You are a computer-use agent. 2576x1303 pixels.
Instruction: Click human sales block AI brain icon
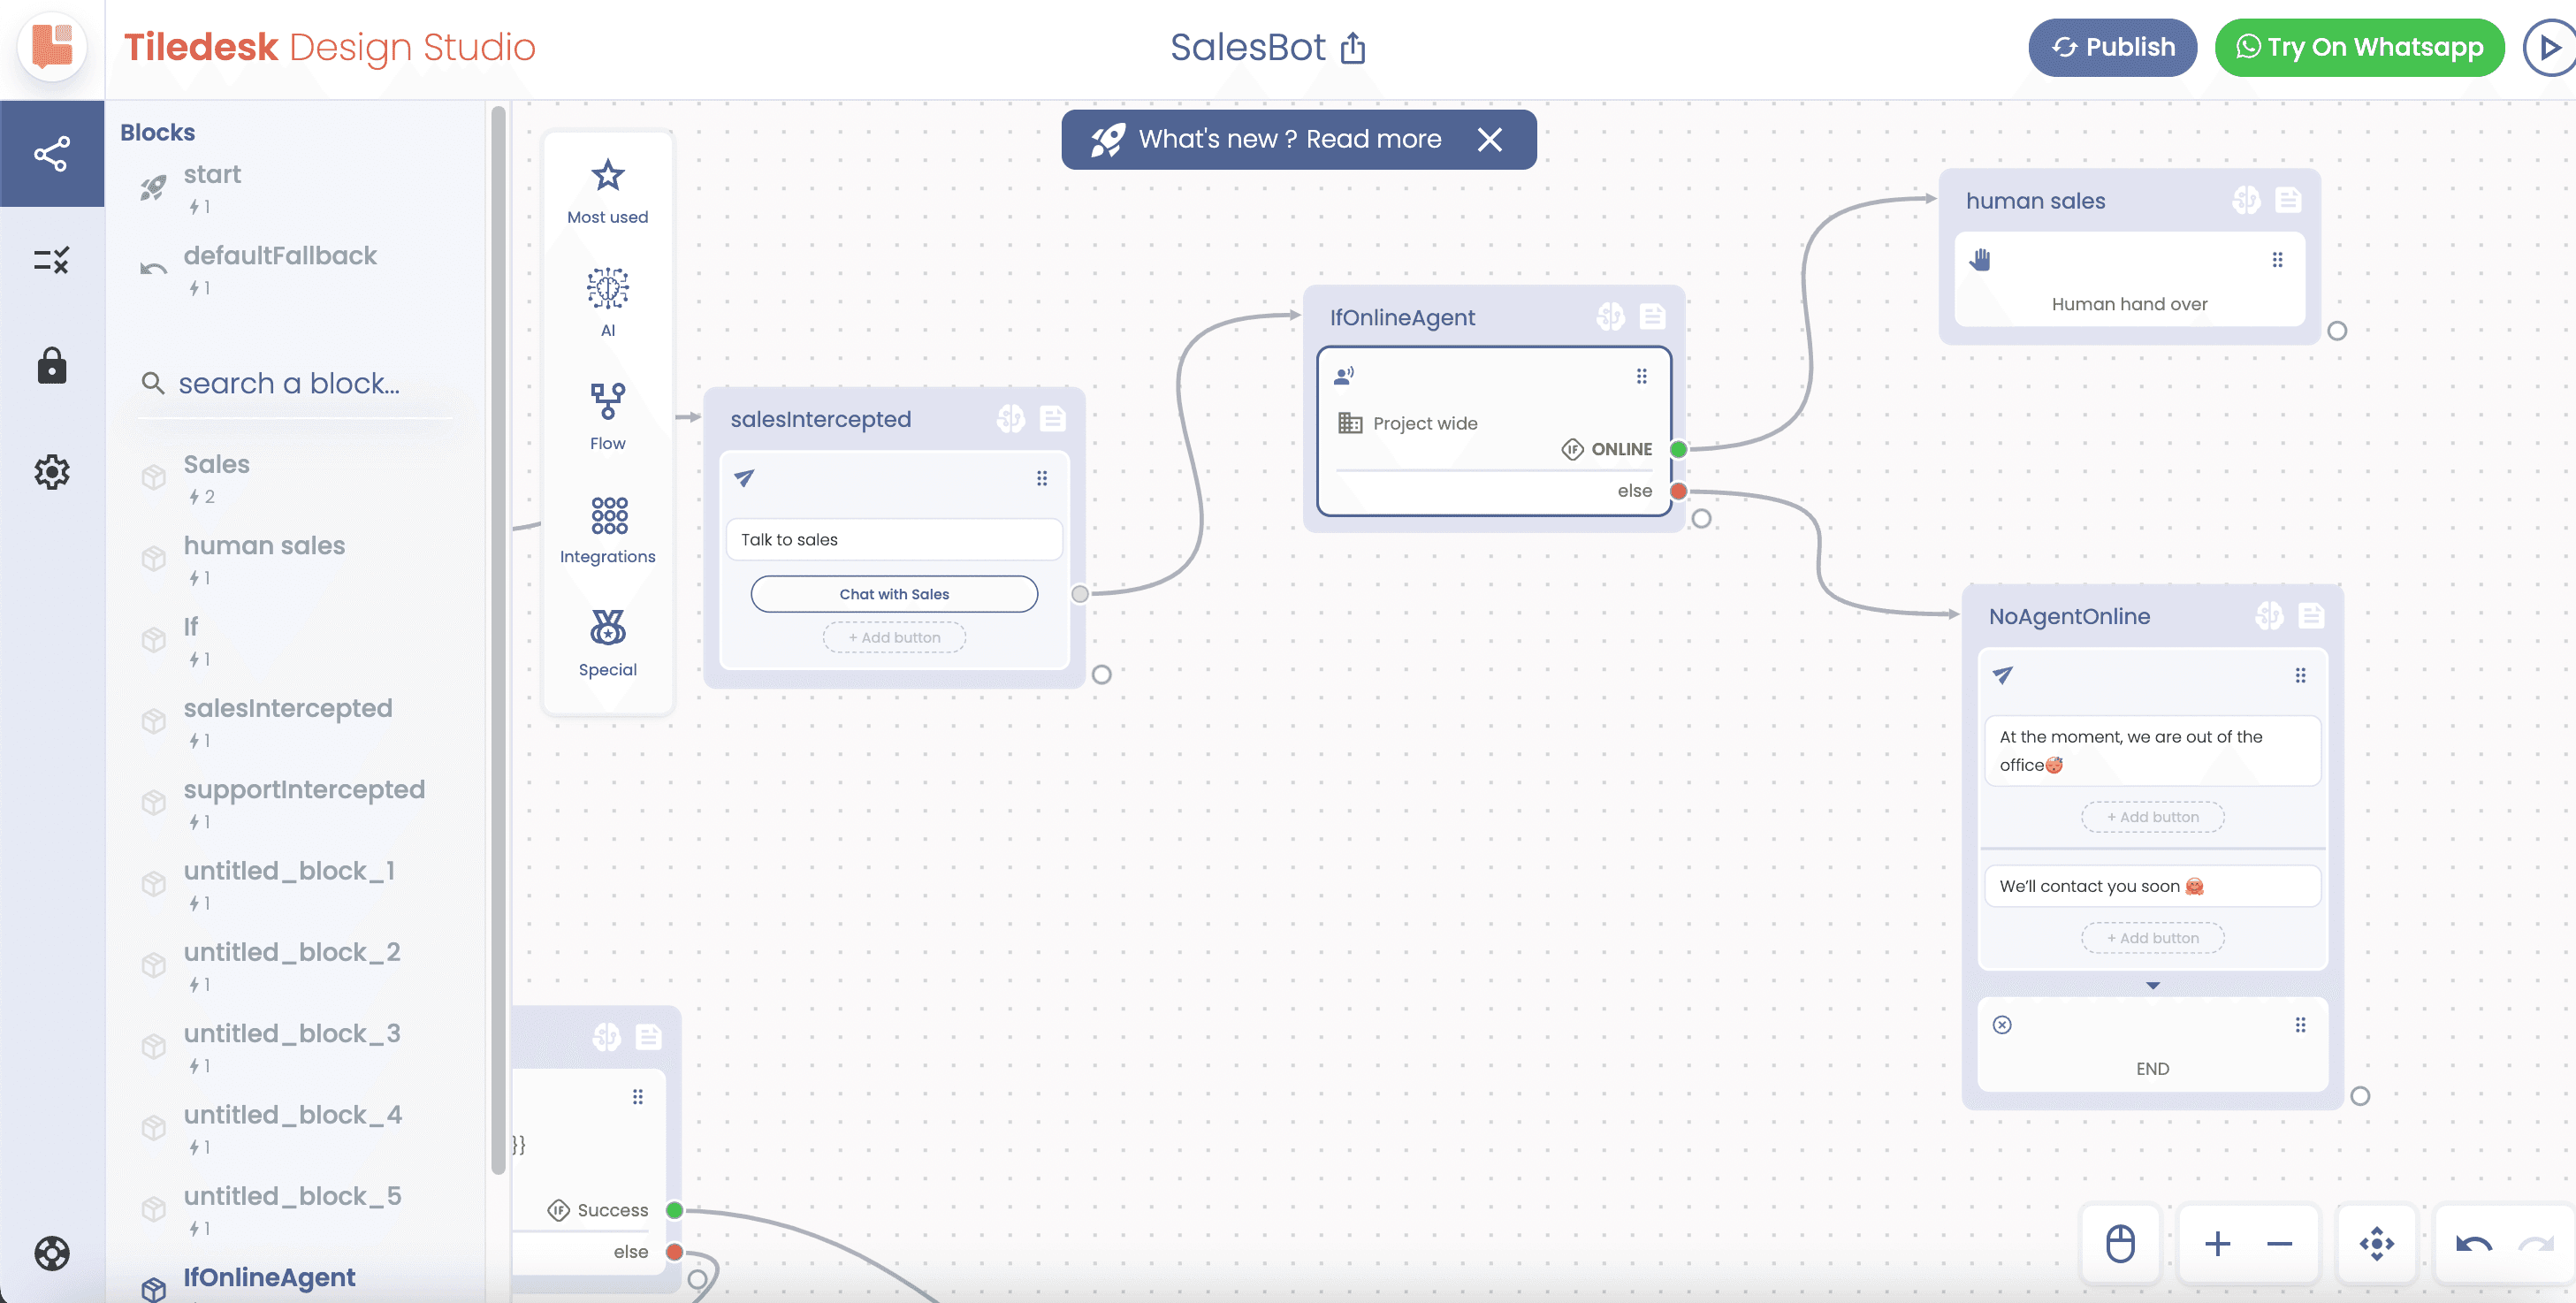2246,200
